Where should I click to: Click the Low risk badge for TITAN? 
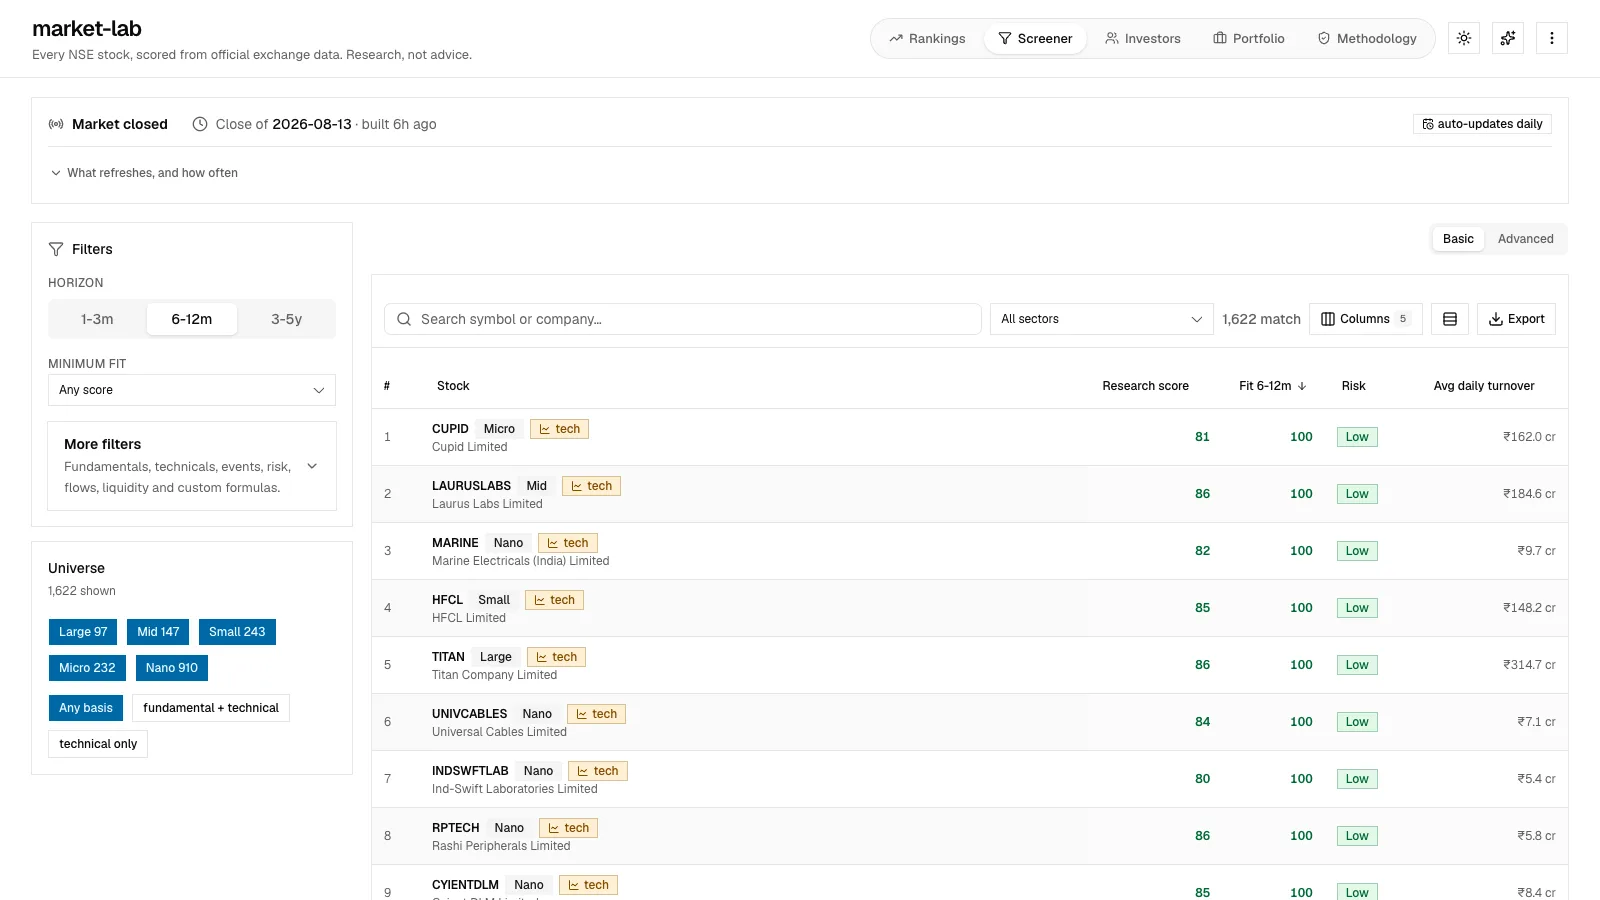tap(1357, 665)
